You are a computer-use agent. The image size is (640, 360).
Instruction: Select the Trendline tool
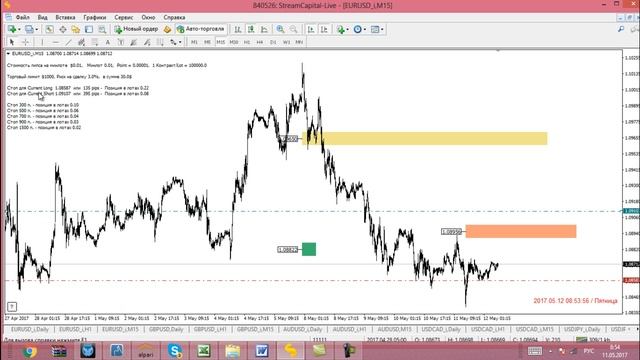(69, 42)
